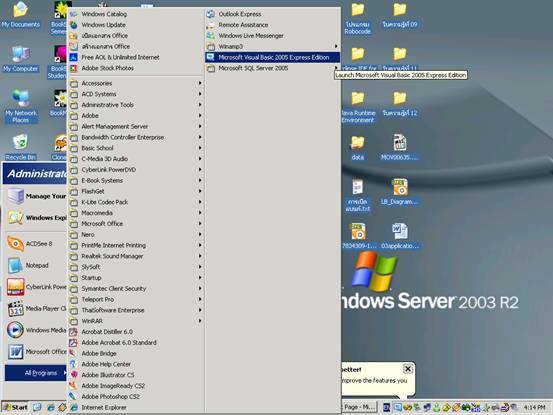Select Outlook Express menu entry
The height and width of the screenshot is (415, 553).
273,14
